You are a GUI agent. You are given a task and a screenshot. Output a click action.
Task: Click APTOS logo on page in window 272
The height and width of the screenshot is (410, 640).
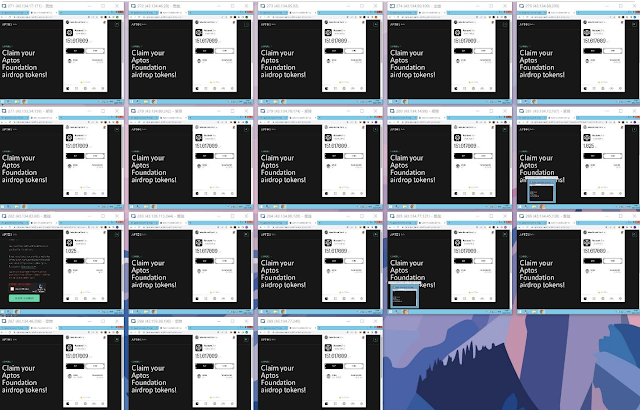[x=138, y=24]
